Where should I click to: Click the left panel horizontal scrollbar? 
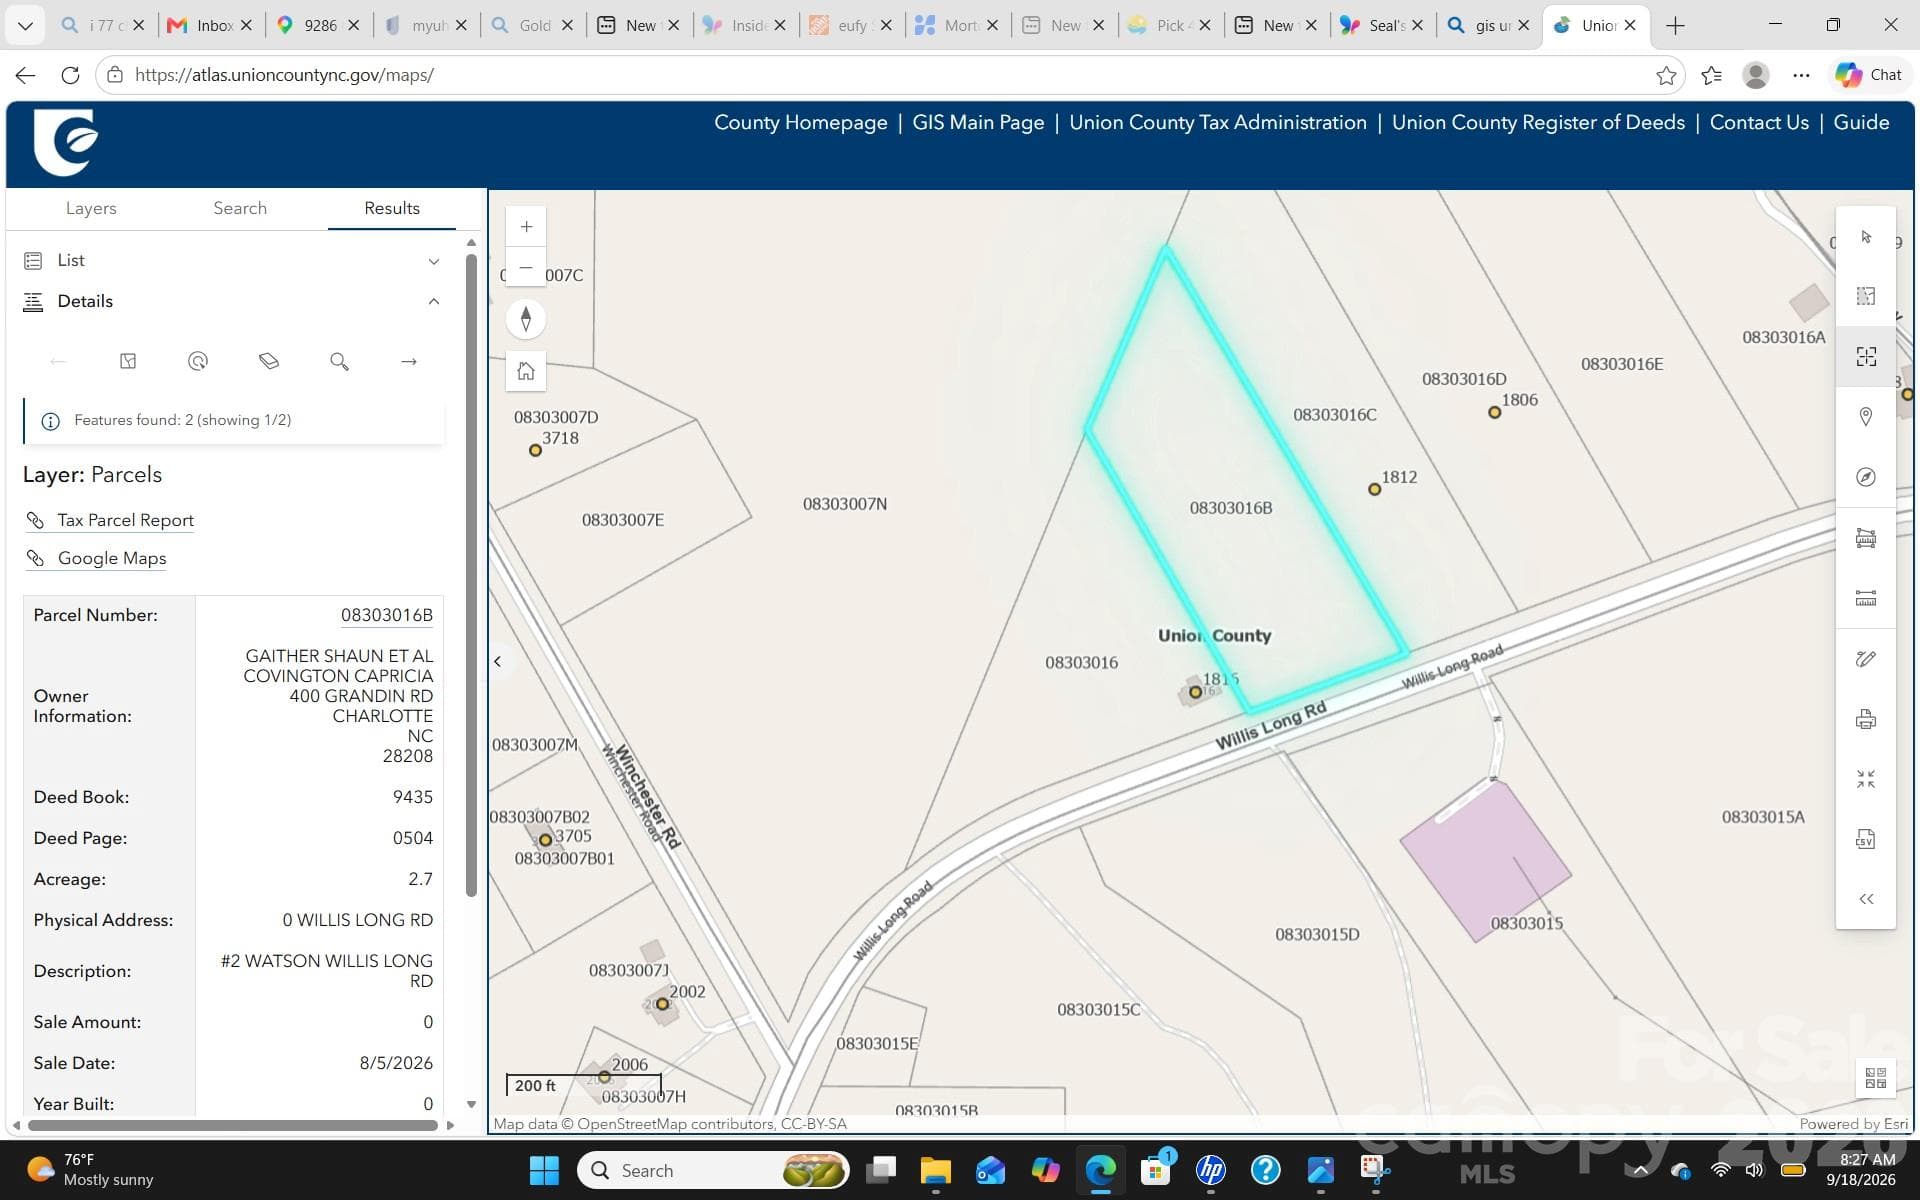(232, 1125)
